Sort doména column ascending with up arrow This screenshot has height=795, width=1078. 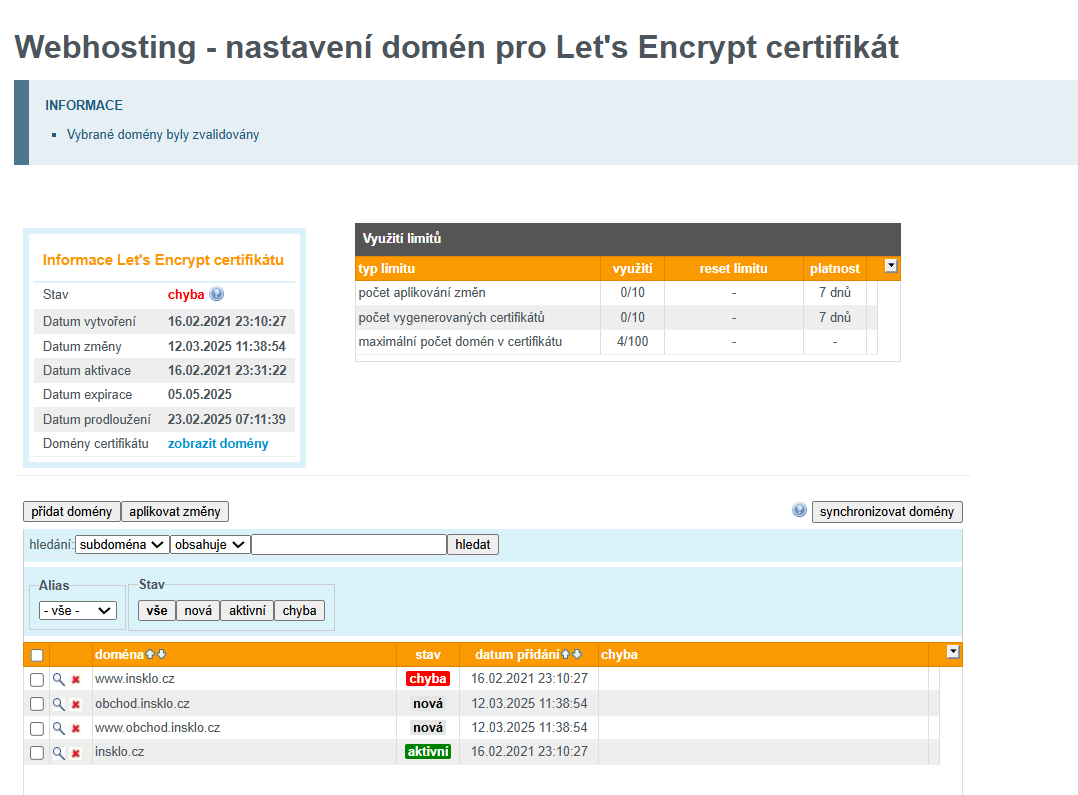pyautogui.click(x=150, y=655)
